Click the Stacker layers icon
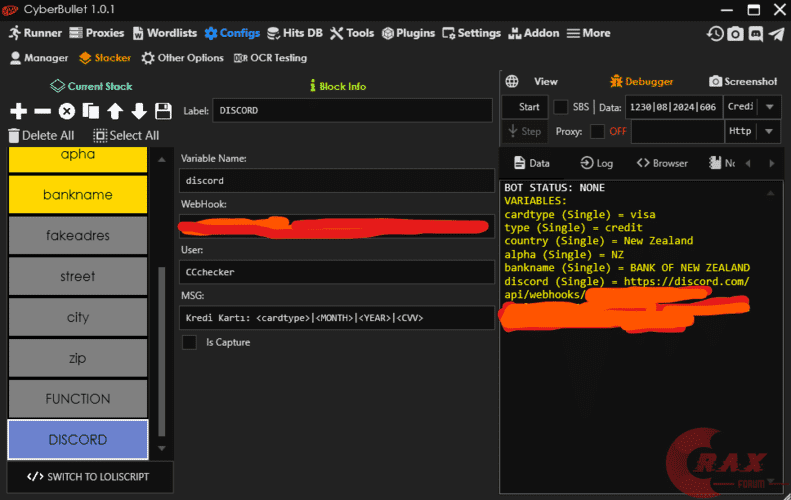 tap(85, 58)
